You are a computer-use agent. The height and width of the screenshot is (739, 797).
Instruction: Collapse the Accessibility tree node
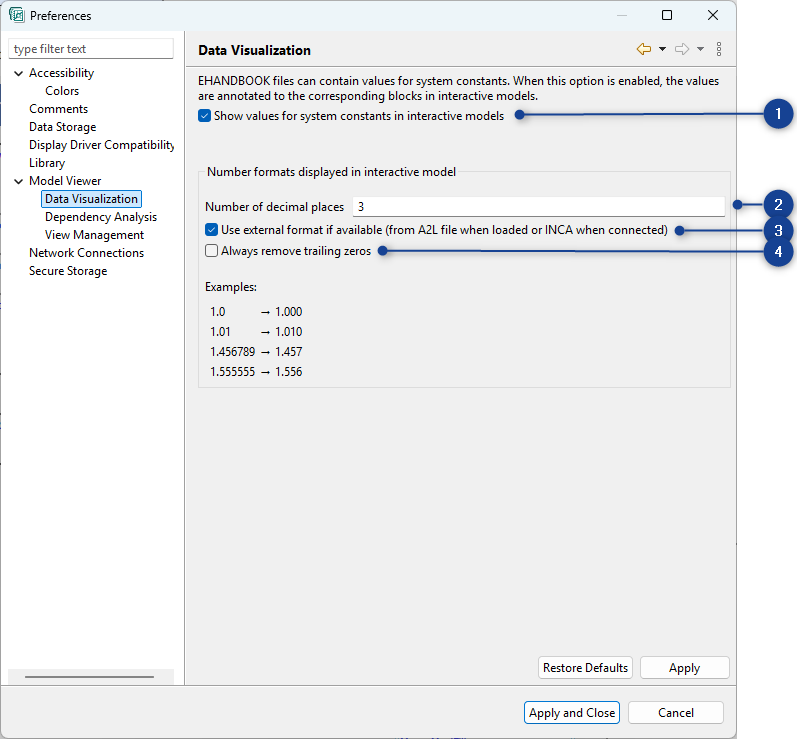pos(19,73)
